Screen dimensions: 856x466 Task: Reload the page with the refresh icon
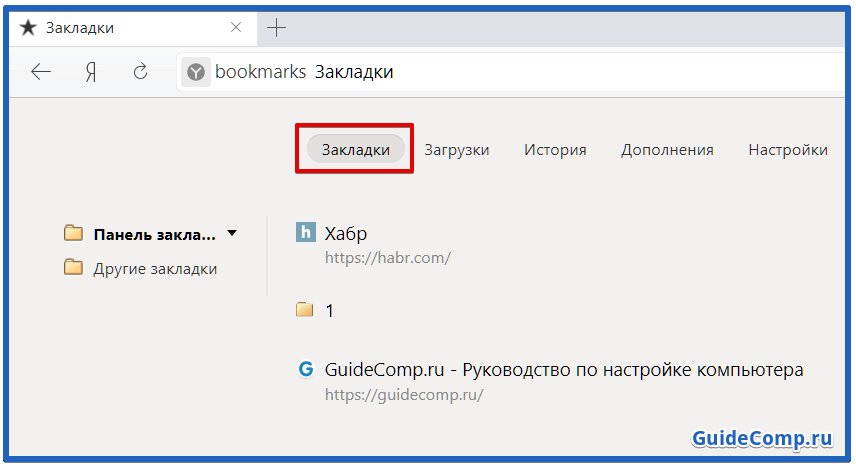[x=141, y=71]
